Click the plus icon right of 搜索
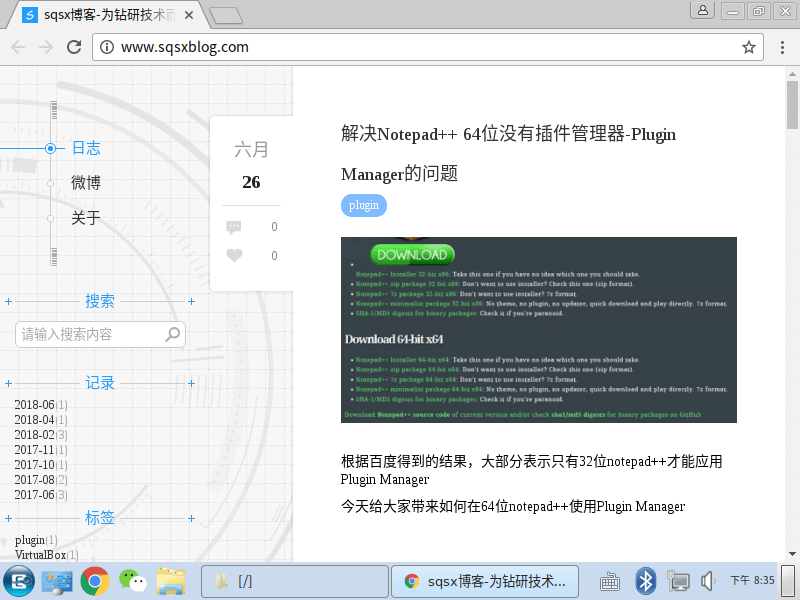The width and height of the screenshot is (800, 600). click(191, 302)
